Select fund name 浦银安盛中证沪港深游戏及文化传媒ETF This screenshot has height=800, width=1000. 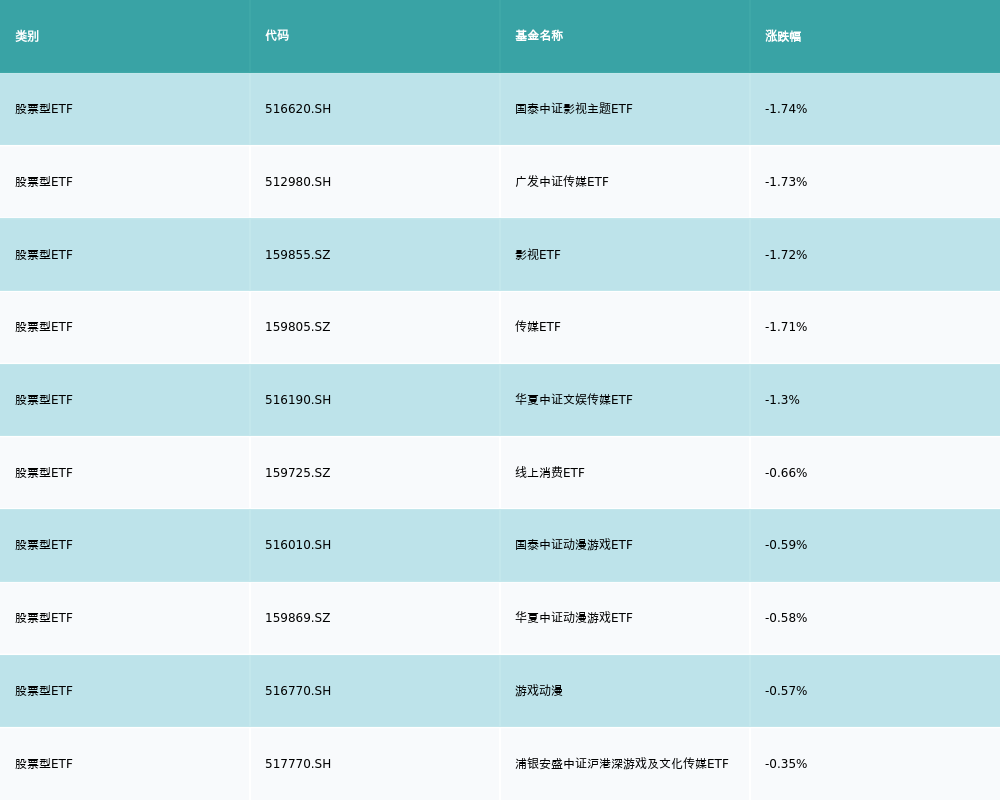(622, 764)
